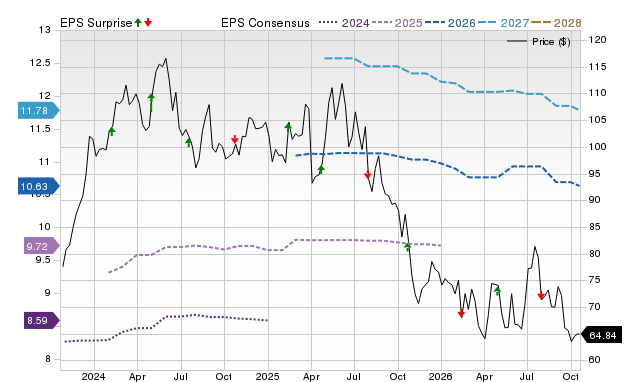The width and height of the screenshot is (640, 382).
Task: Click the 8.59 dark purple value tag
Action: pyautogui.click(x=41, y=320)
